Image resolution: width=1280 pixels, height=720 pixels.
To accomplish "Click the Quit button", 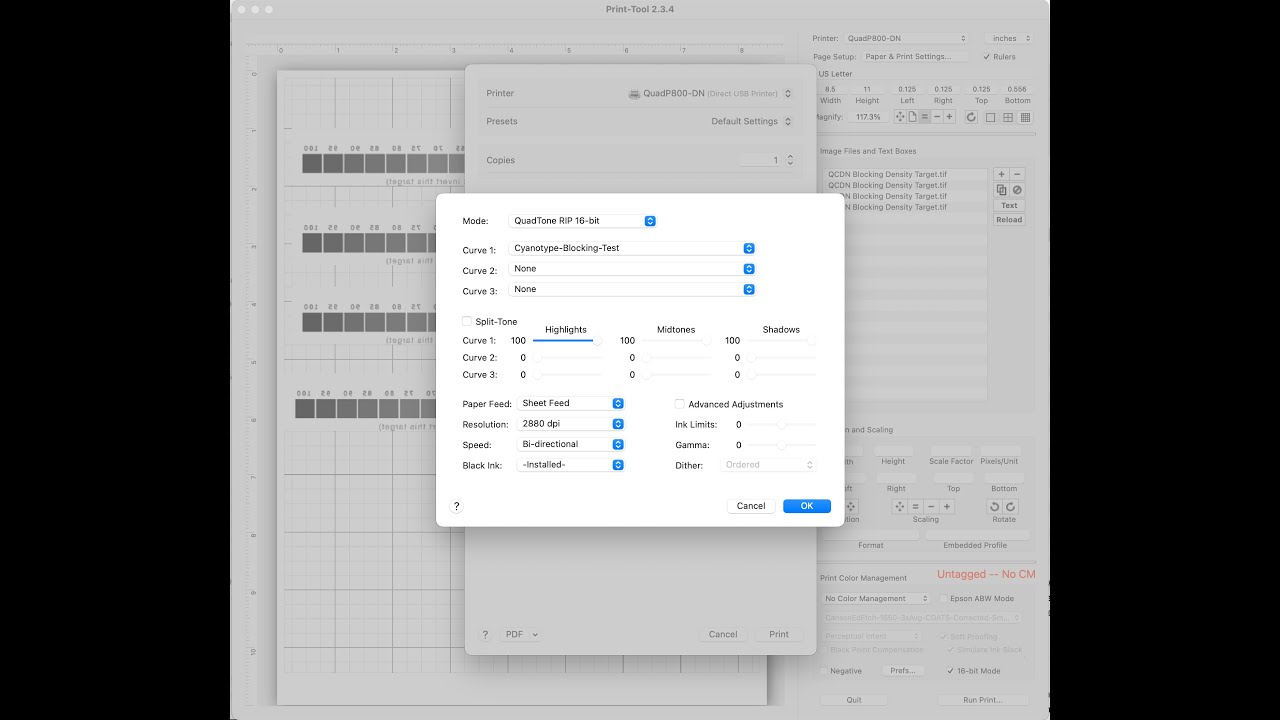I will click(854, 700).
